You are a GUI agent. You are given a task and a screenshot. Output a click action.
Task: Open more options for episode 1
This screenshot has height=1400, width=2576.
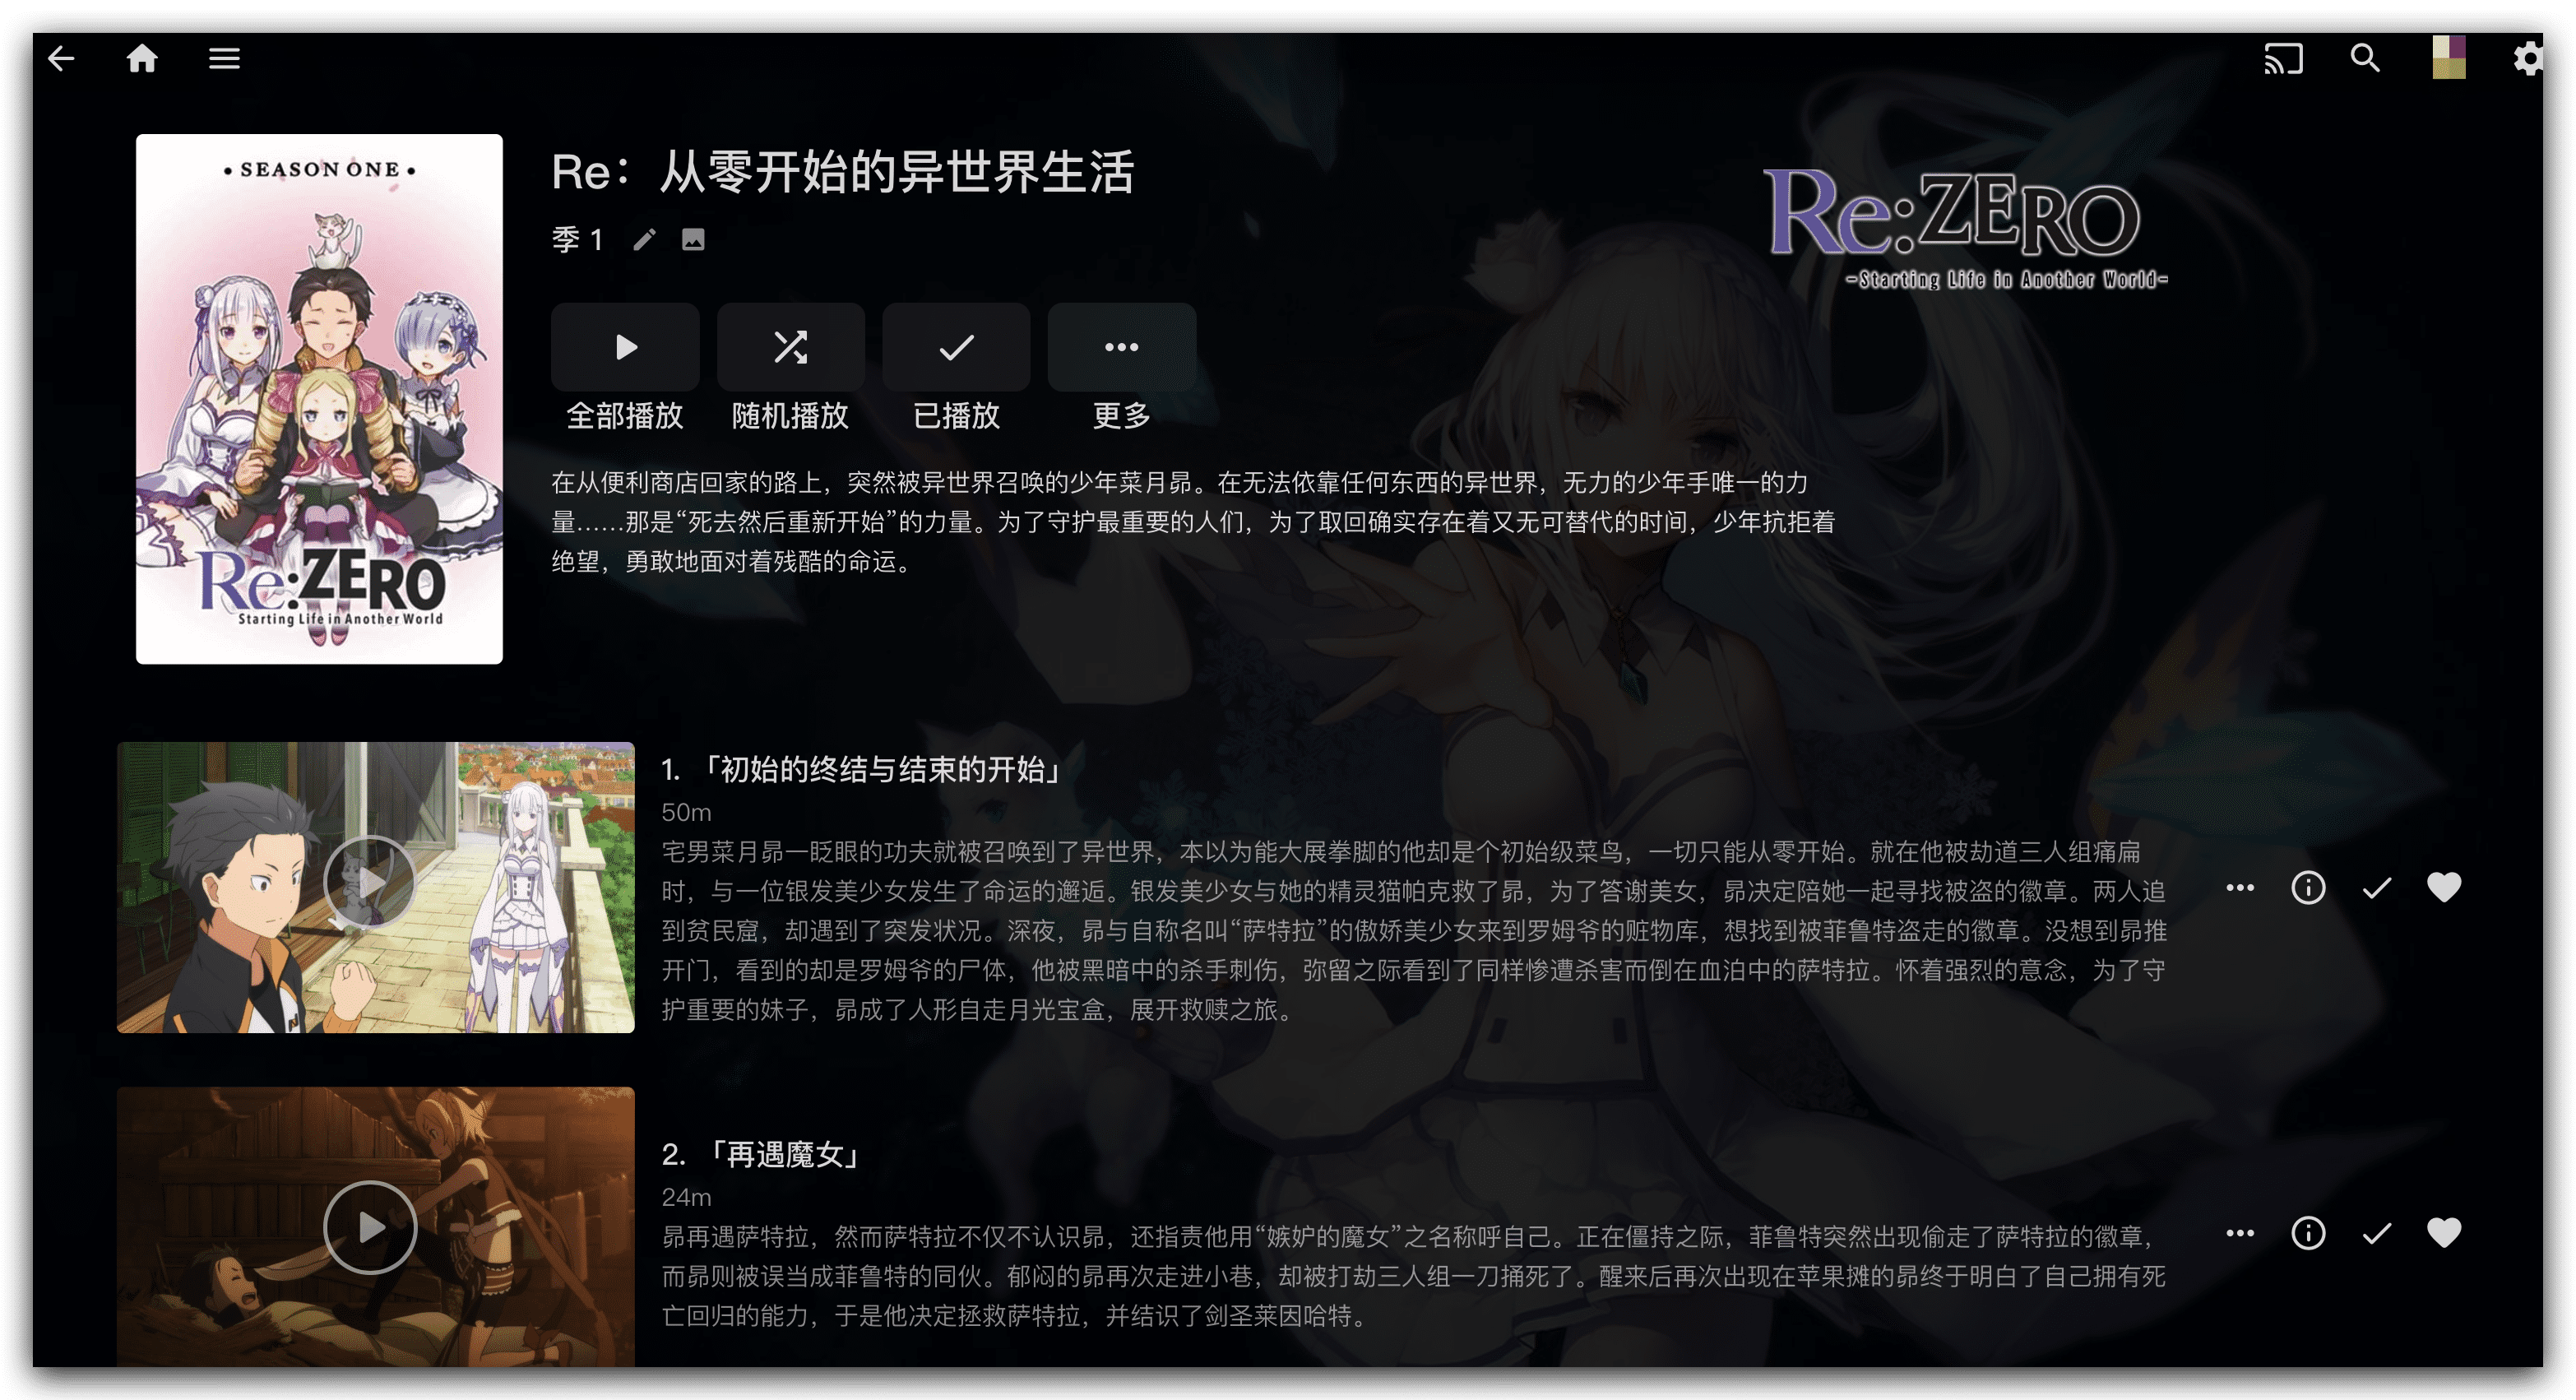click(2240, 887)
